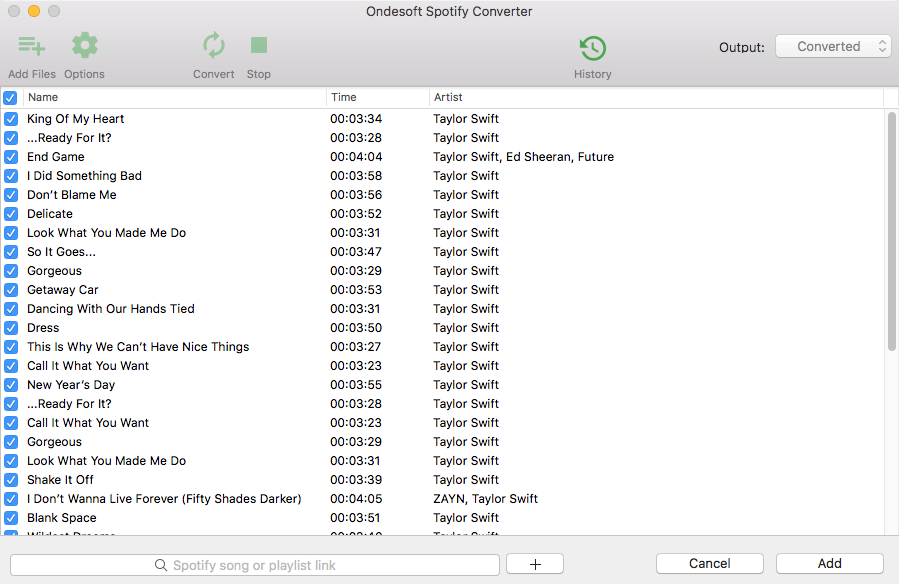Click the time 00:03:53

(356, 289)
